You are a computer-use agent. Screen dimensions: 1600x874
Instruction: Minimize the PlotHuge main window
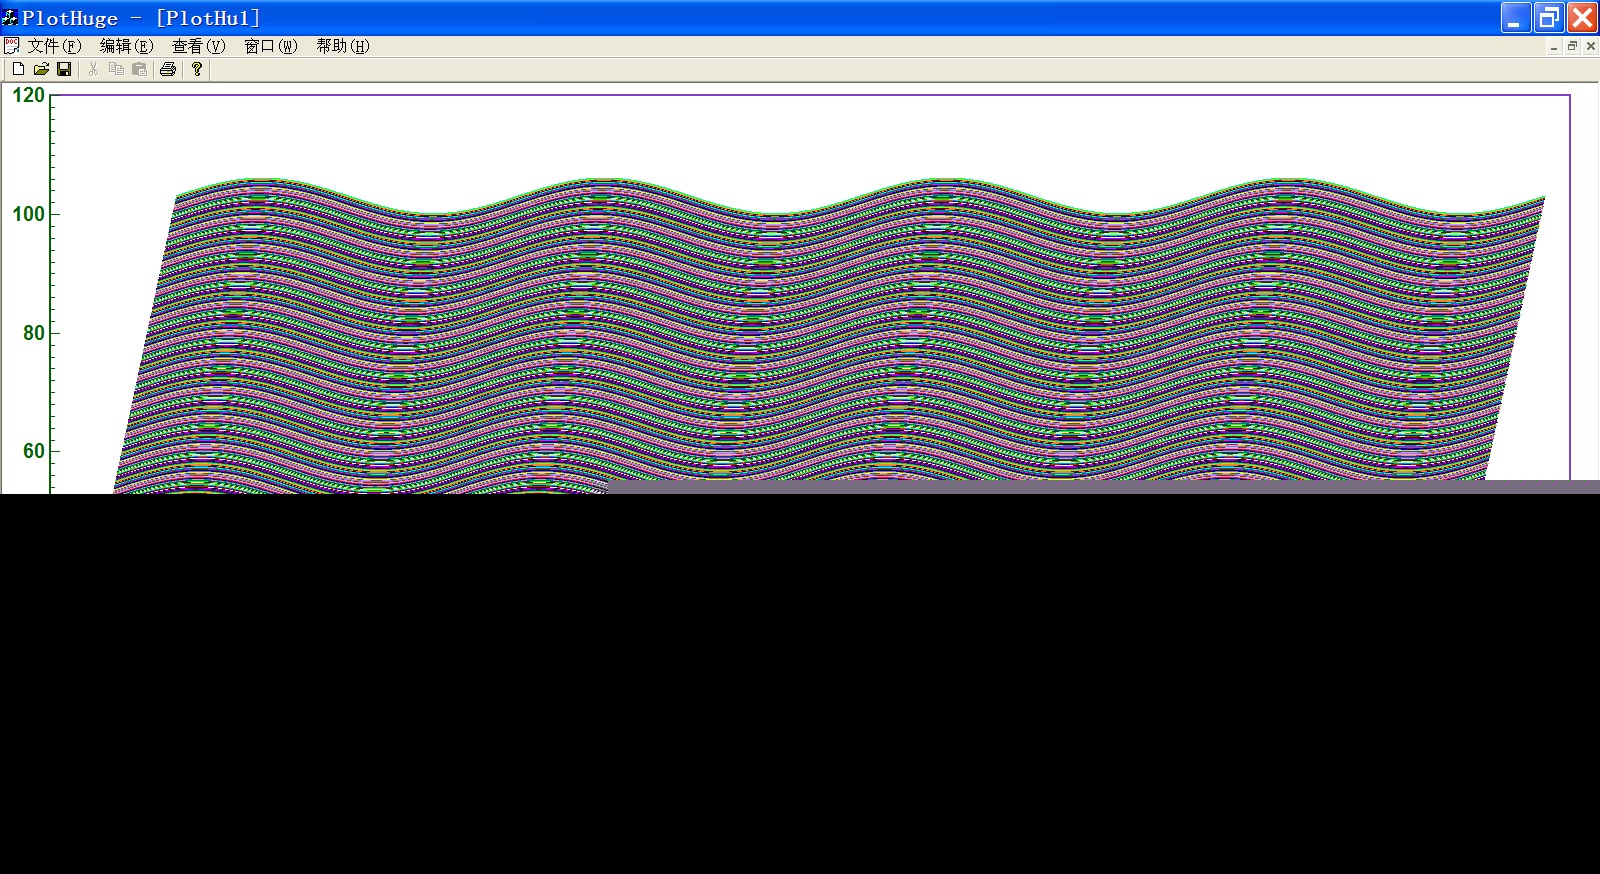(1516, 18)
